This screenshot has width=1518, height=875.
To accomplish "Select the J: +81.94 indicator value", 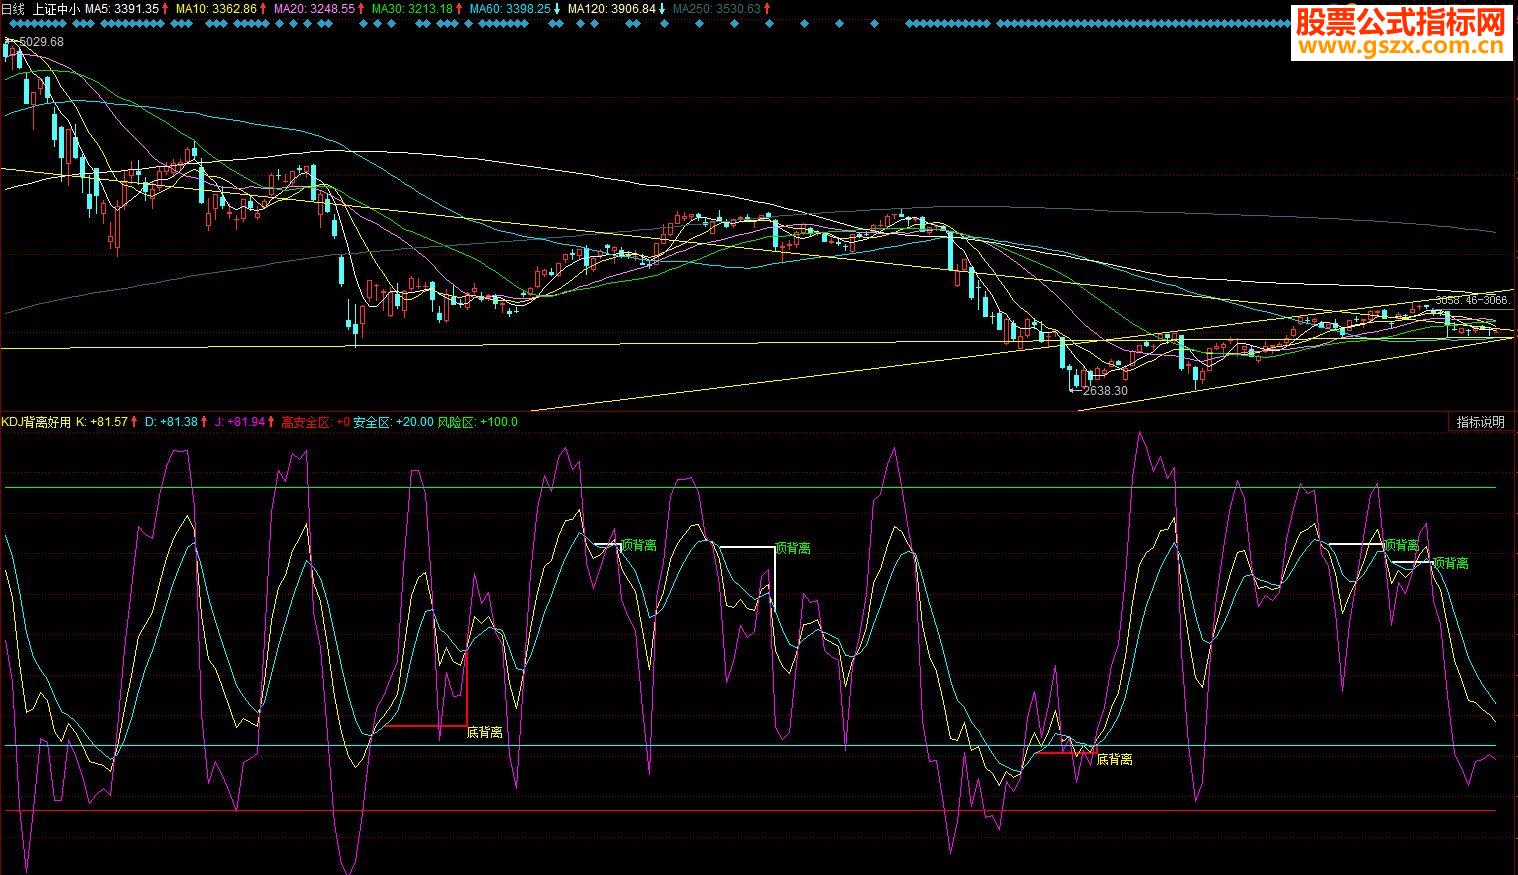I will pos(240,422).
